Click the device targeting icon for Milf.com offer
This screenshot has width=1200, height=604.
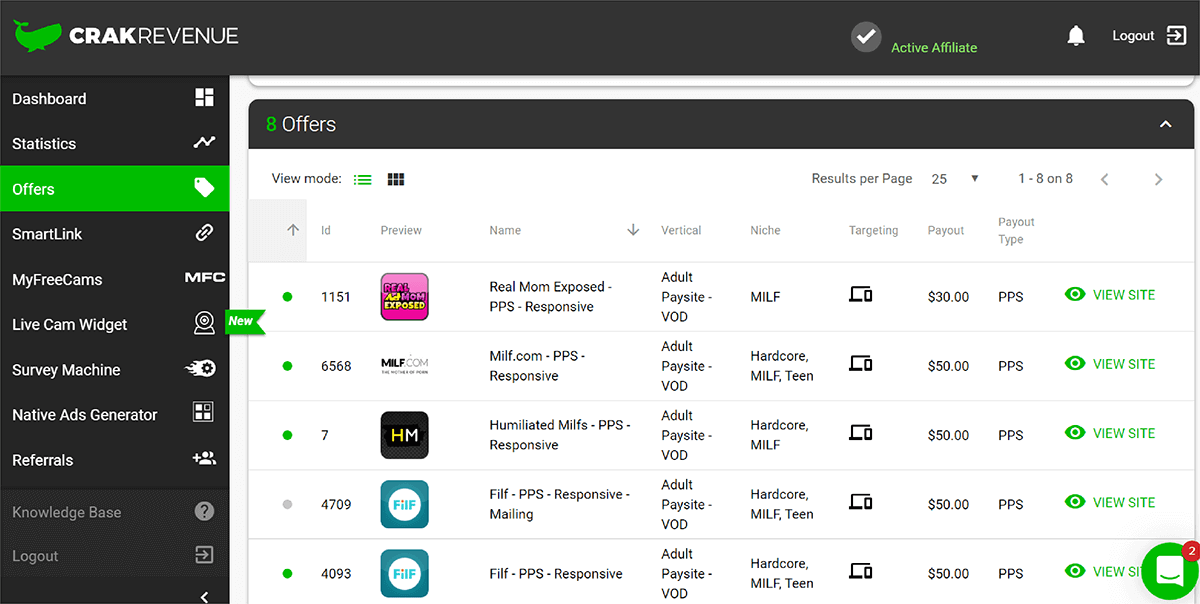pos(860,364)
